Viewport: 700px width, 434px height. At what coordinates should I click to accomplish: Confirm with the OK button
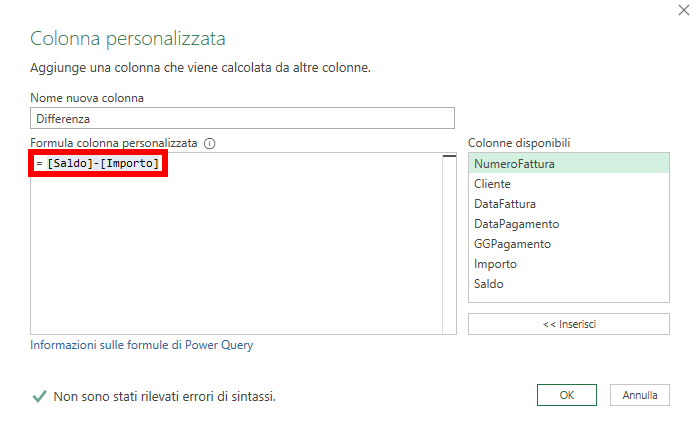click(x=567, y=395)
